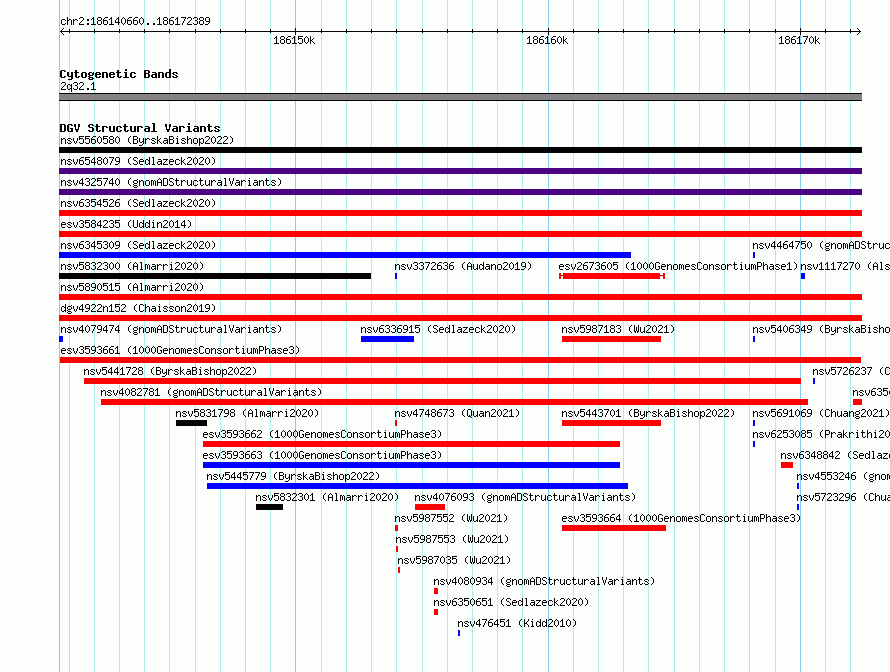Open the nsv5443701 (ByrskaBishop2022) label
Image resolution: width=890 pixels, height=672 pixels.
tap(648, 413)
